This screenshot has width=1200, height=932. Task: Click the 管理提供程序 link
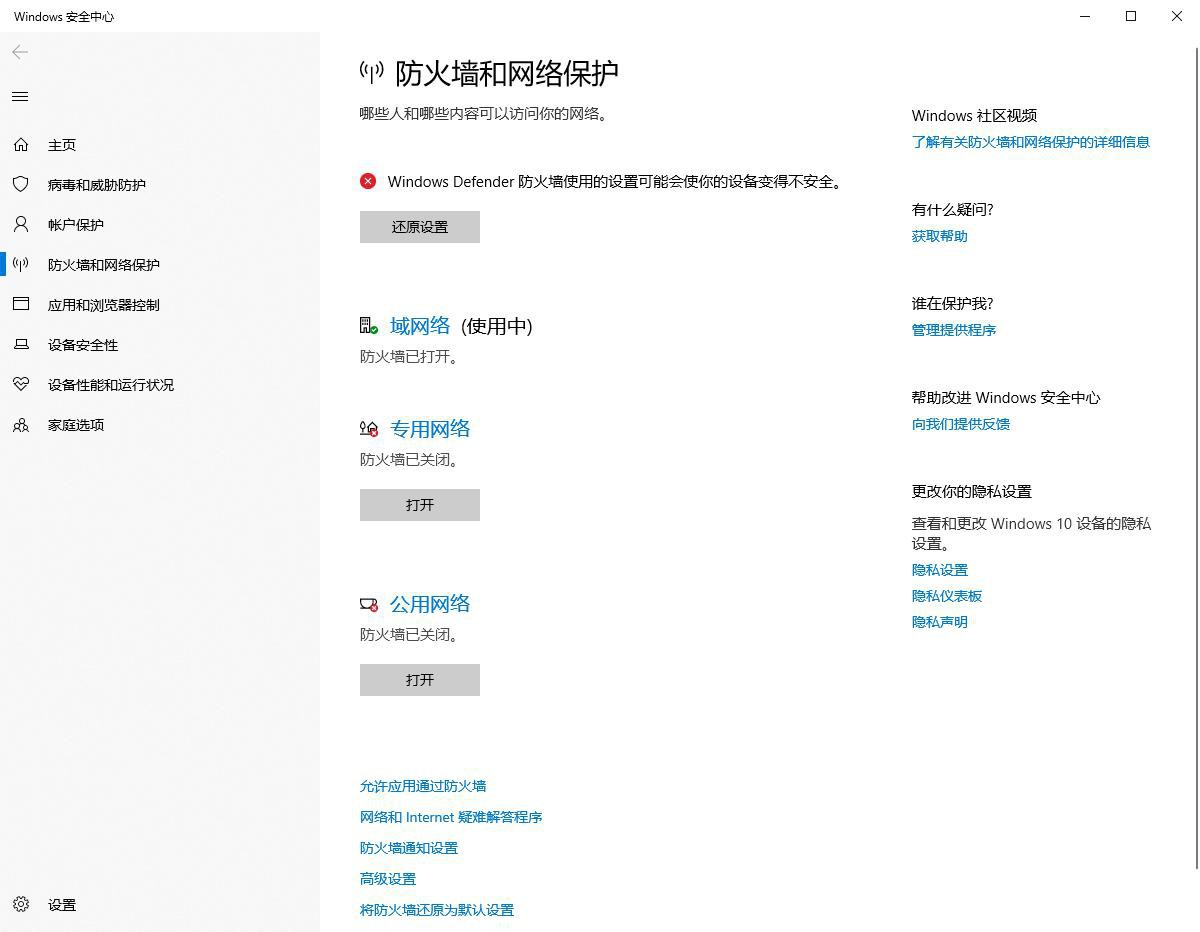coord(954,330)
